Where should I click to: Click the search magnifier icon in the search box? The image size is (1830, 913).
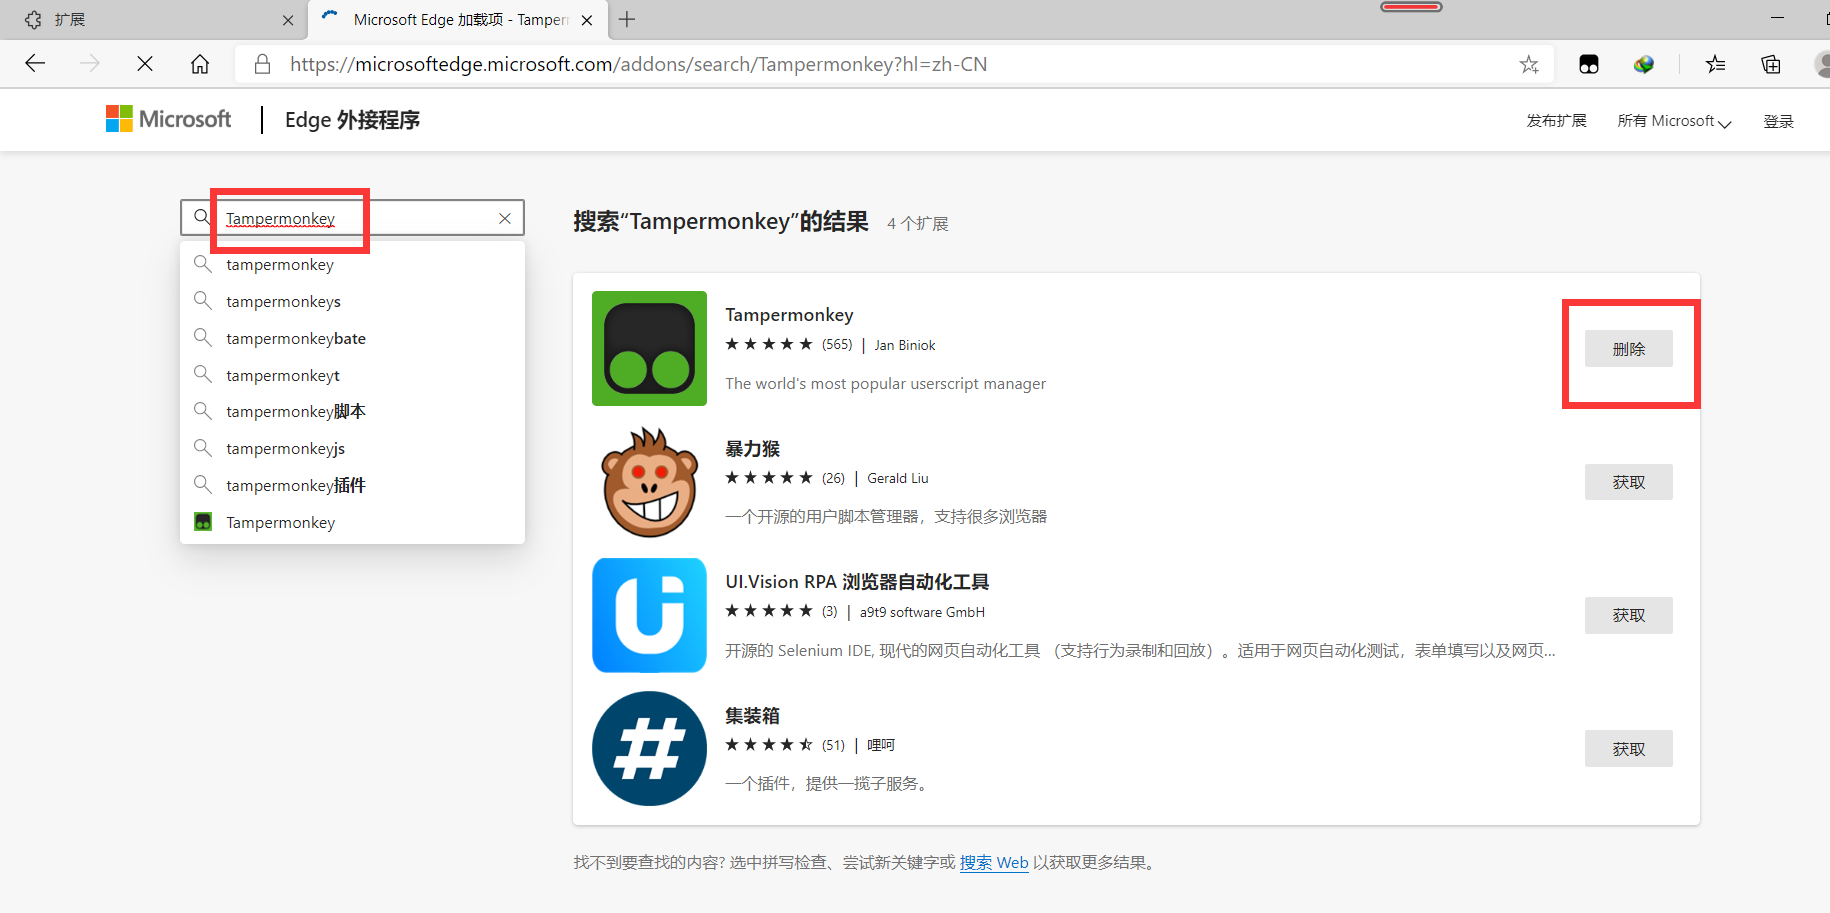(202, 217)
